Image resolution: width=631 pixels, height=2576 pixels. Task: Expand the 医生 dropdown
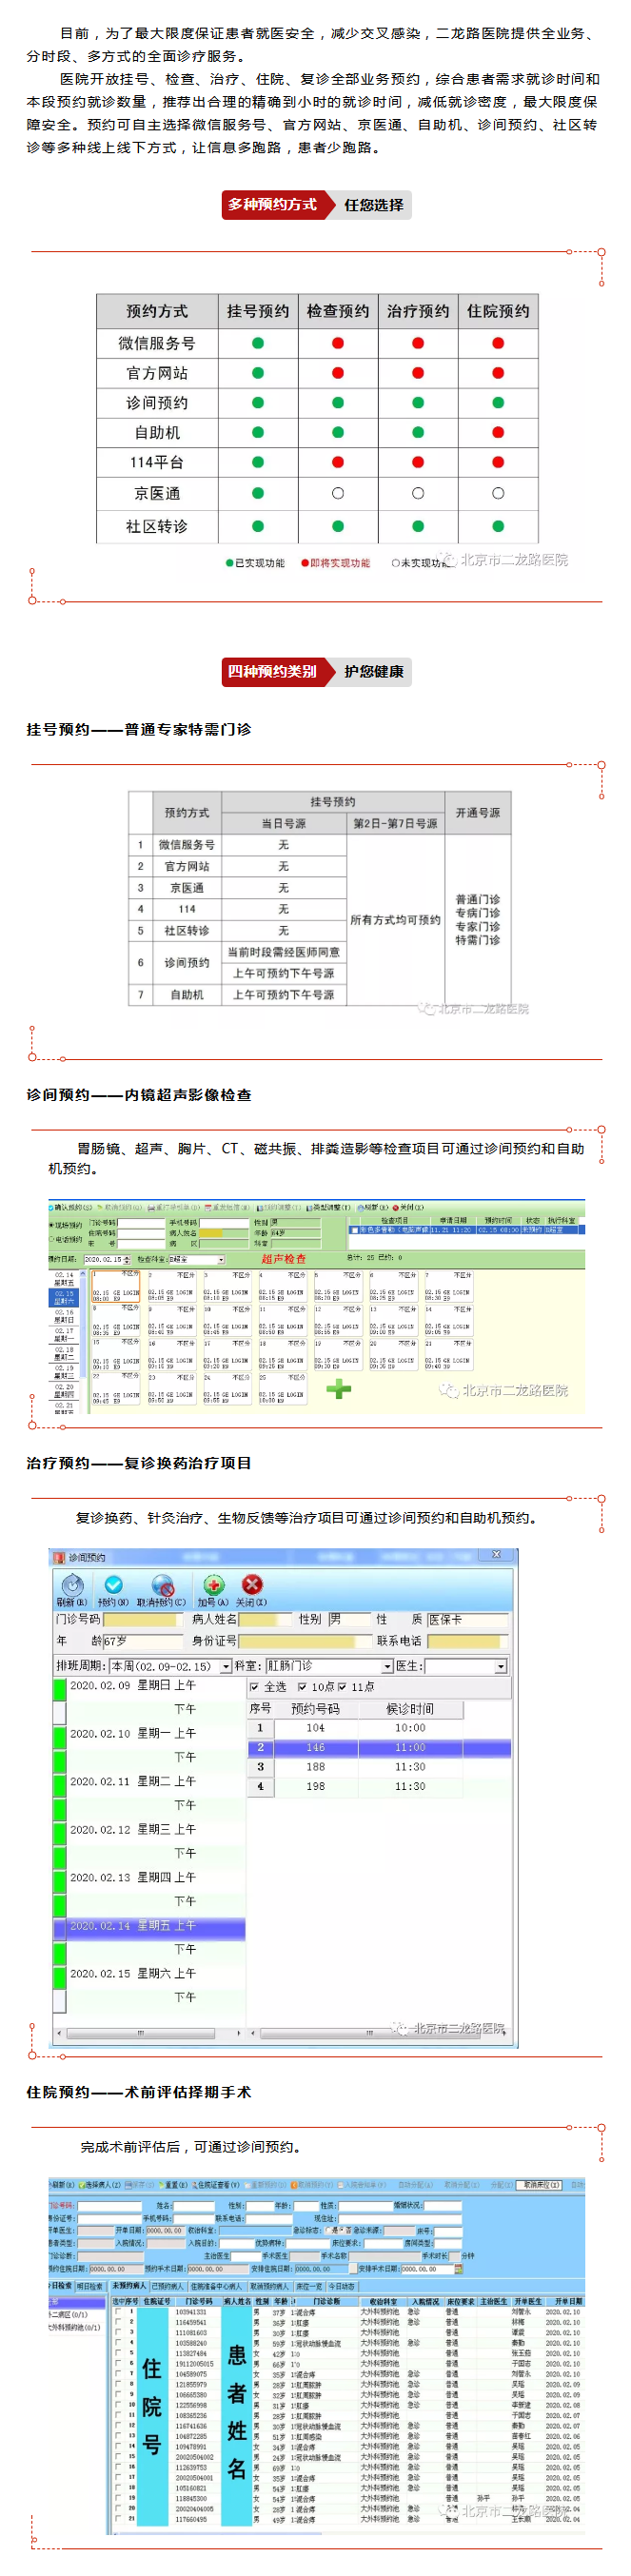pyautogui.click(x=501, y=1667)
